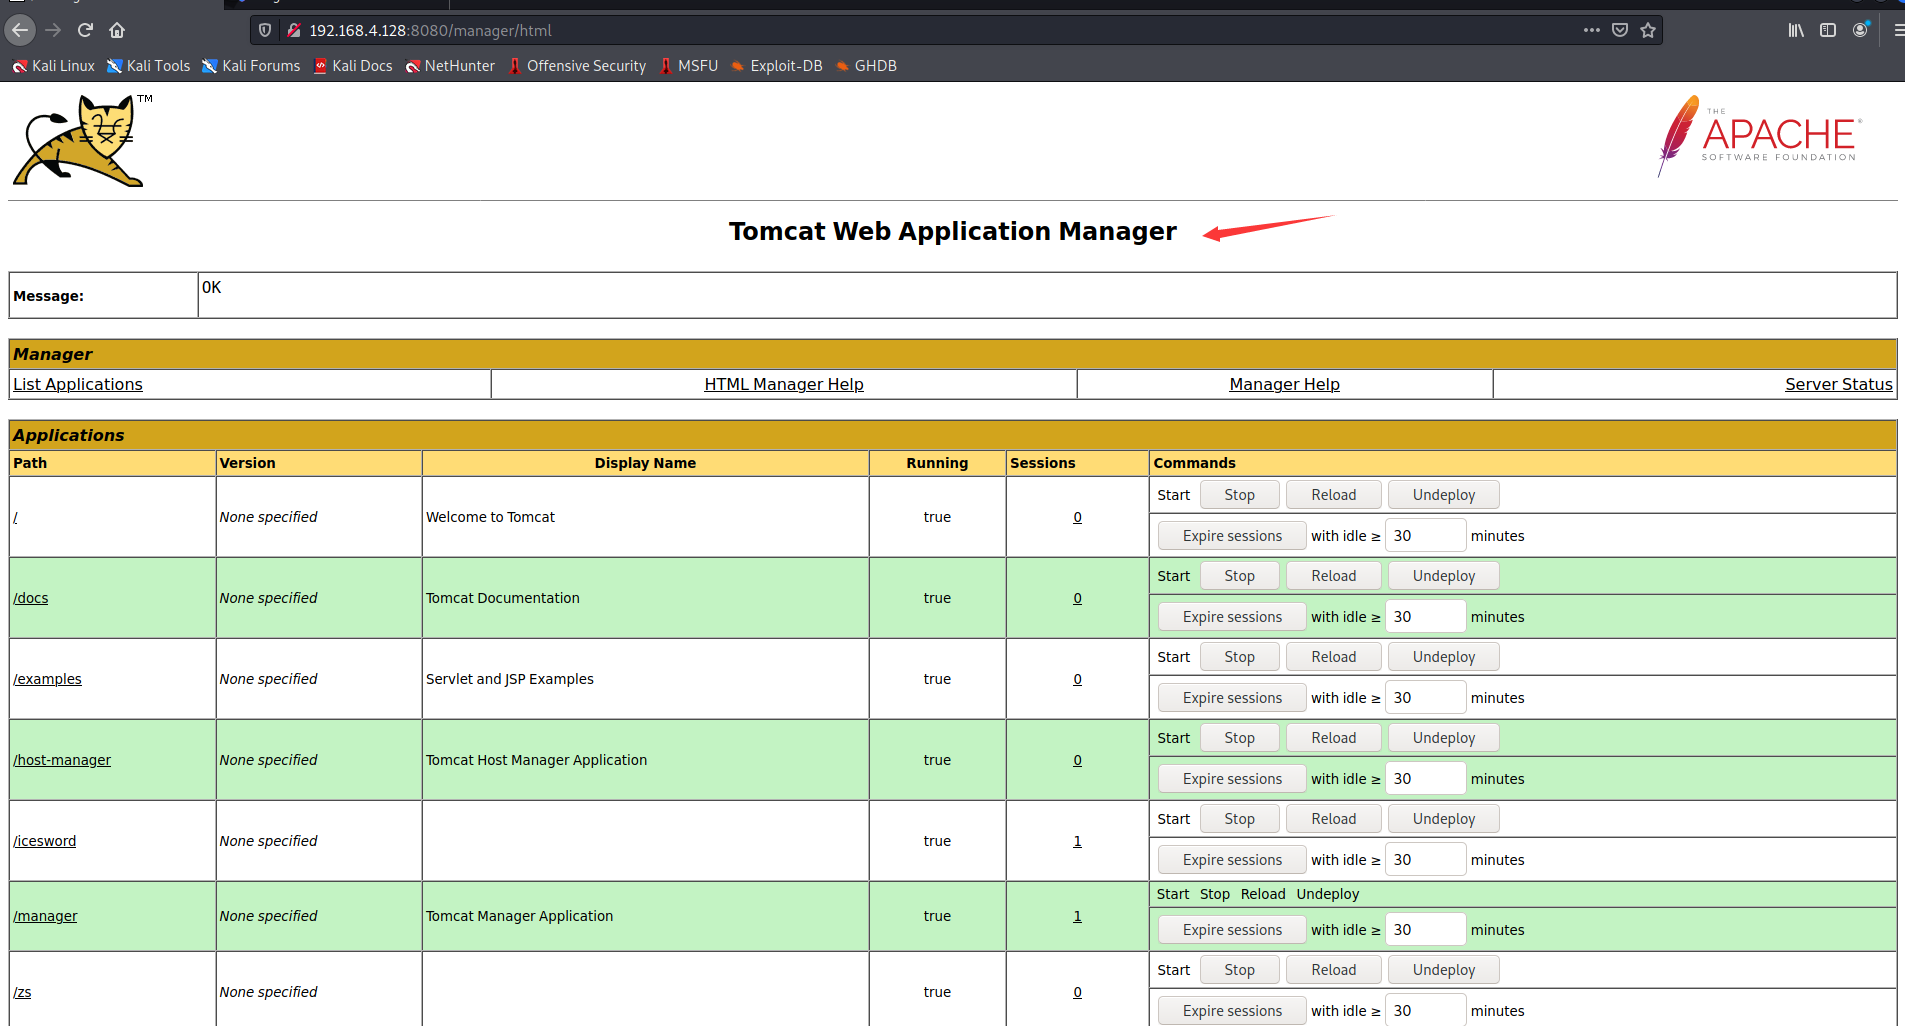1905x1026 pixels.
Task: Open the Kali Docs bookmark
Action: (x=353, y=66)
